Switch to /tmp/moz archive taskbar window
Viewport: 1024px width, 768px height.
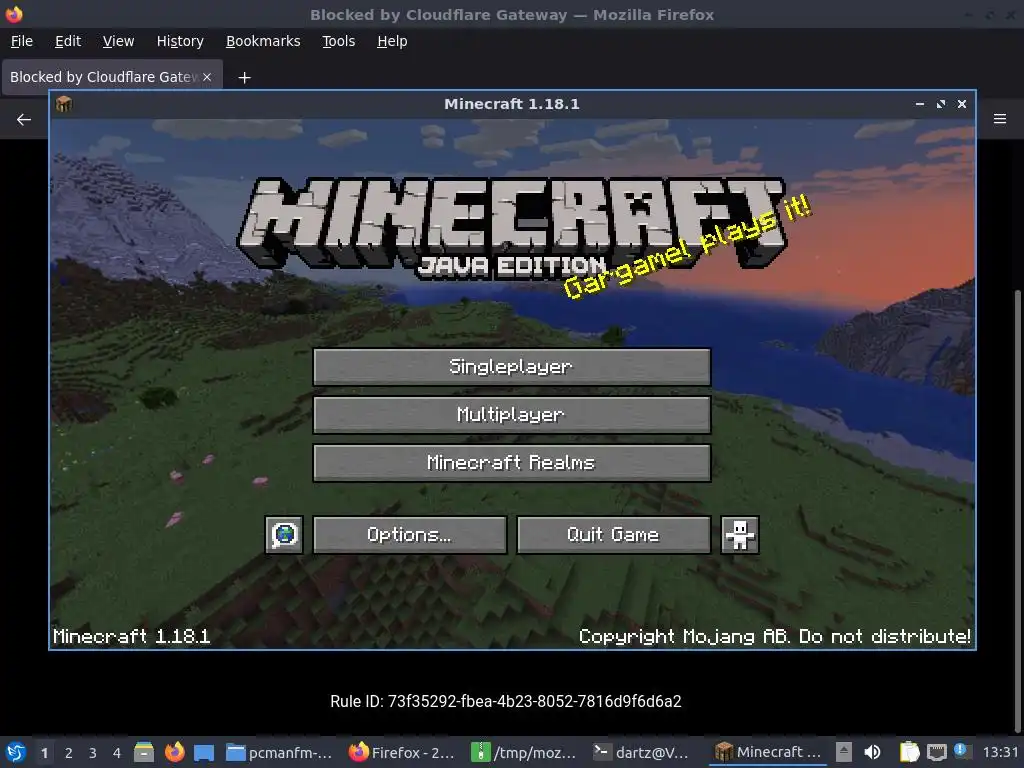point(524,752)
